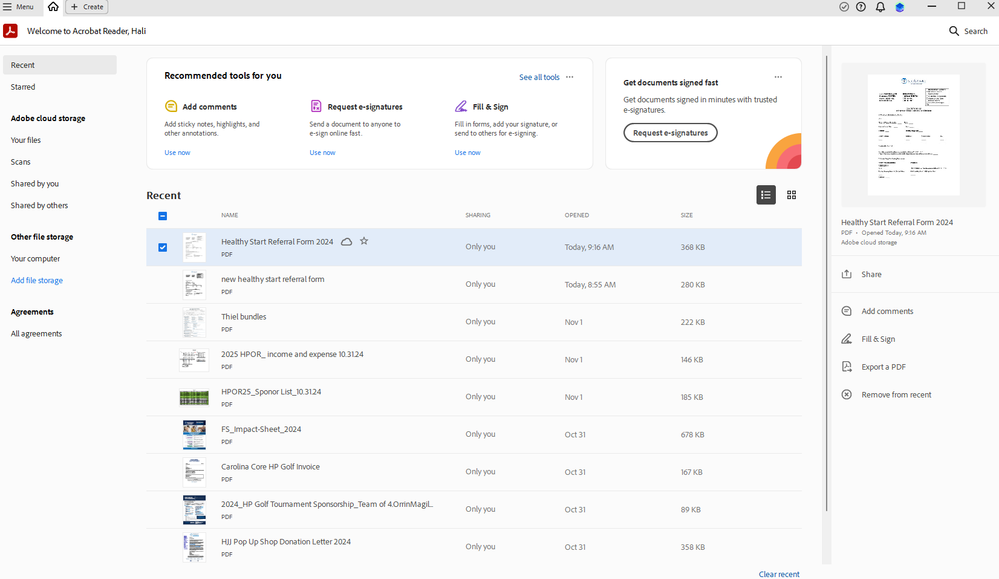Open FS_Impact-Sheet_2024 thumbnail
Viewport: 999px width, 579px height.
click(x=194, y=434)
